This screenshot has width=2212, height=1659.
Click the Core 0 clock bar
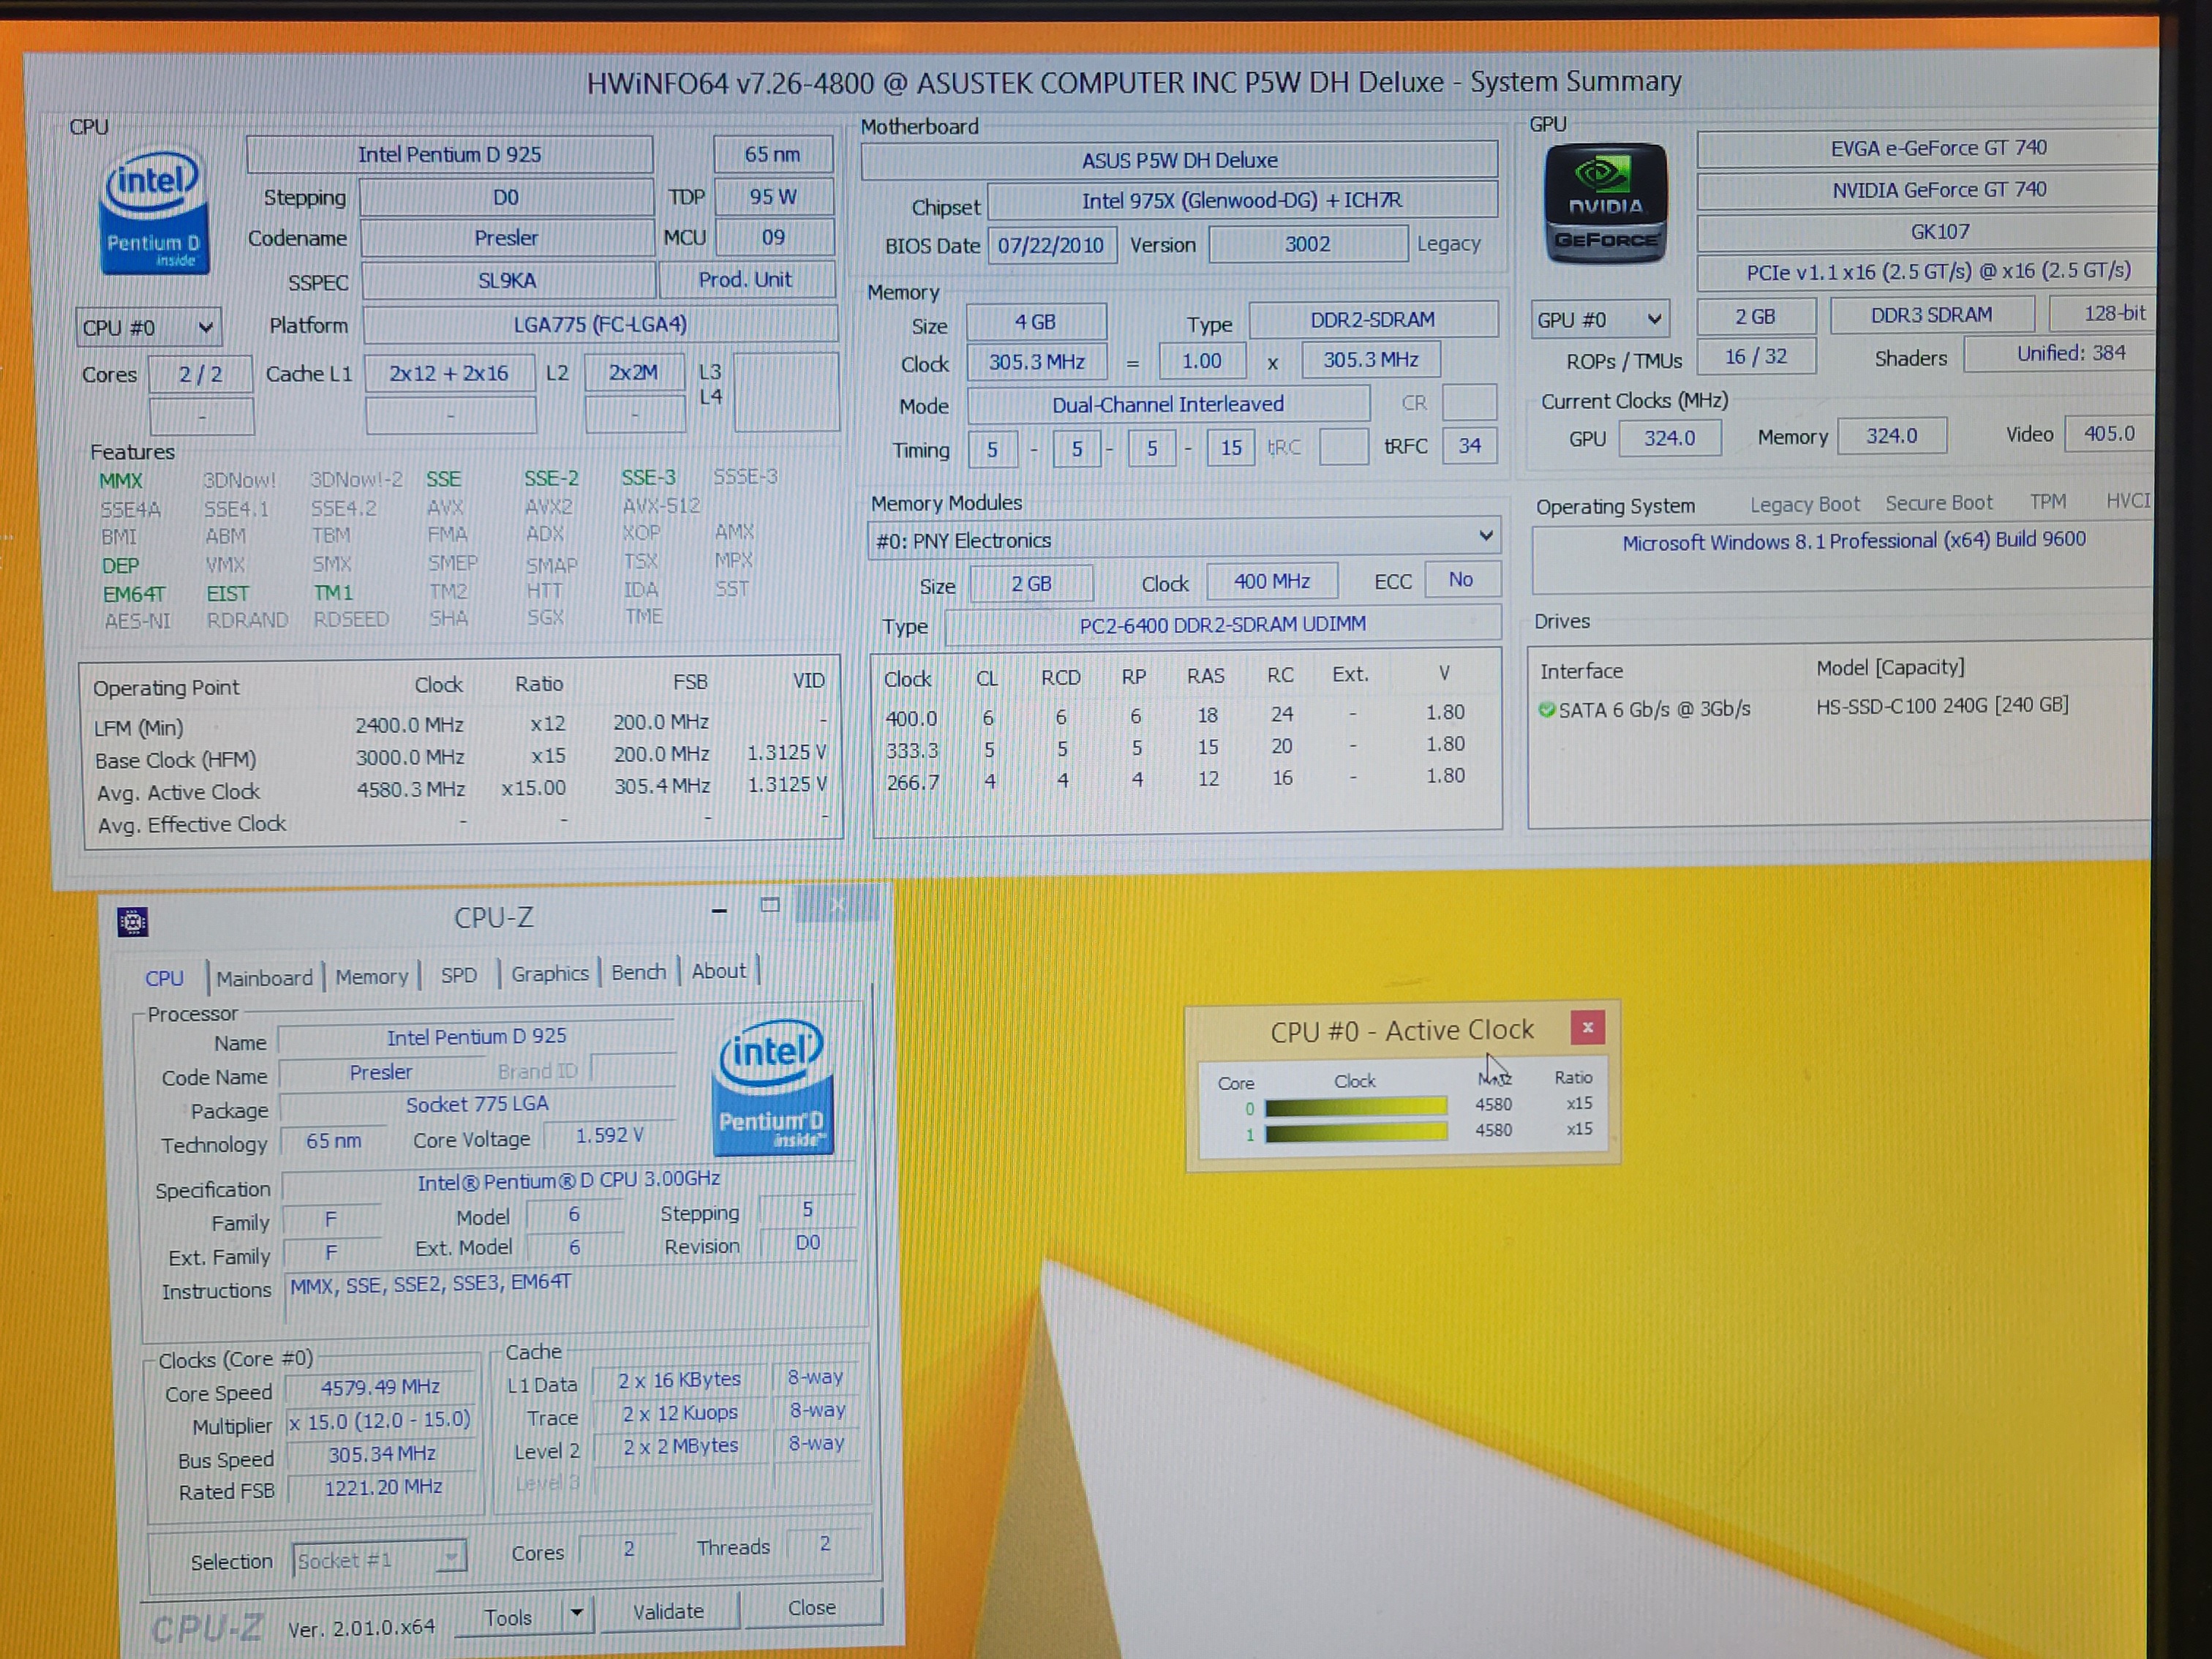1355,1106
